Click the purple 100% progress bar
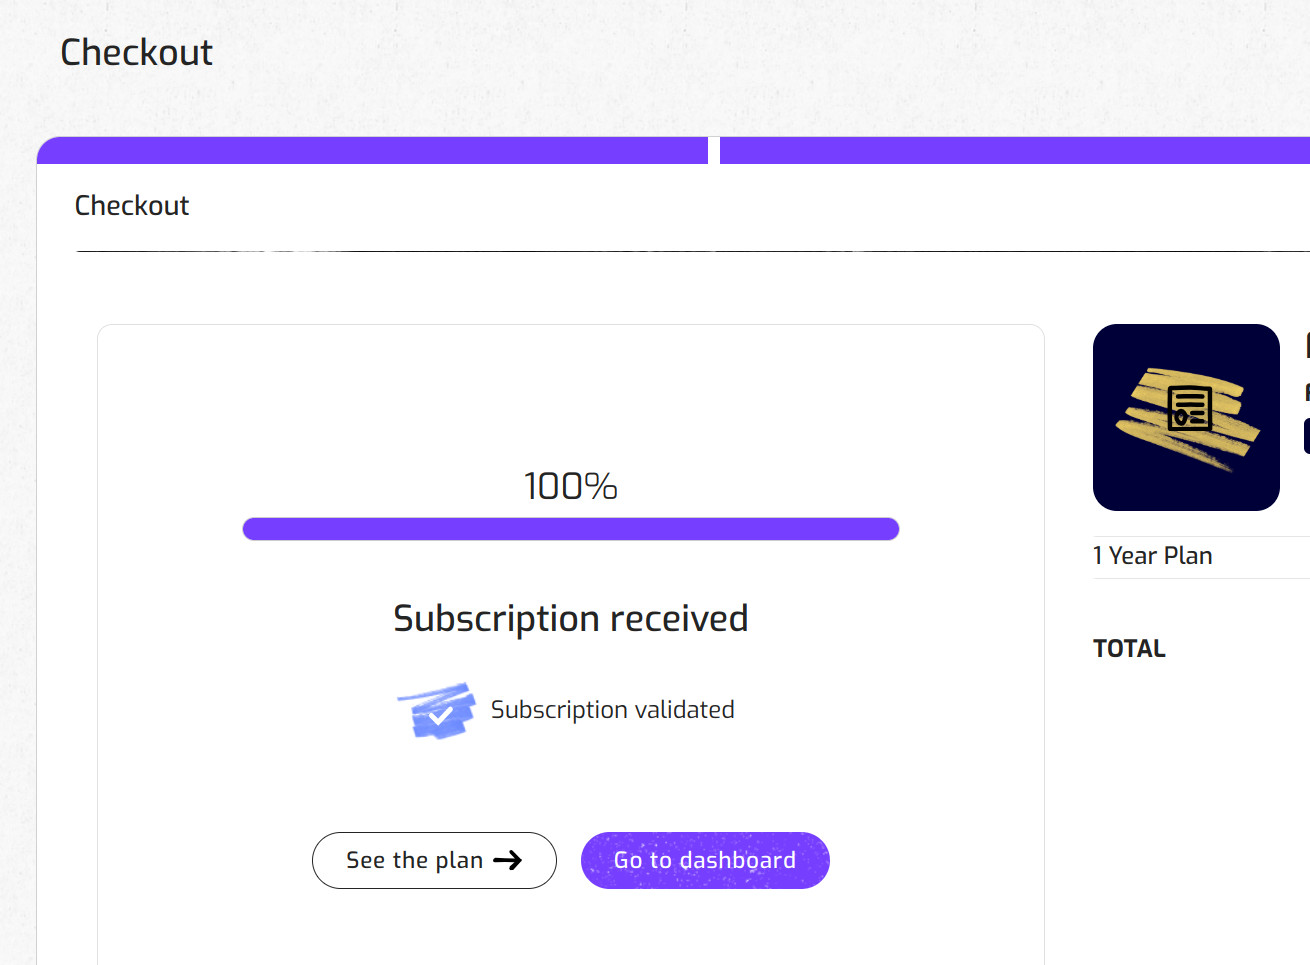 571,529
